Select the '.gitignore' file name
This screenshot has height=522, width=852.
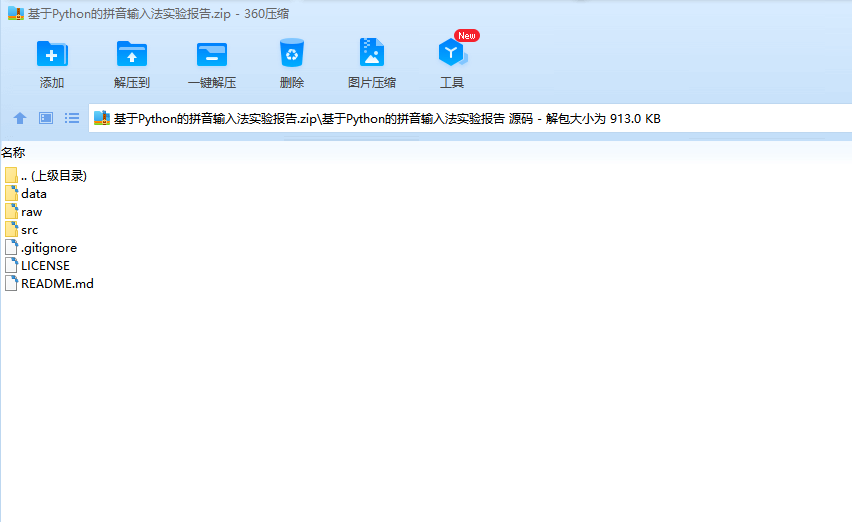pos(49,248)
